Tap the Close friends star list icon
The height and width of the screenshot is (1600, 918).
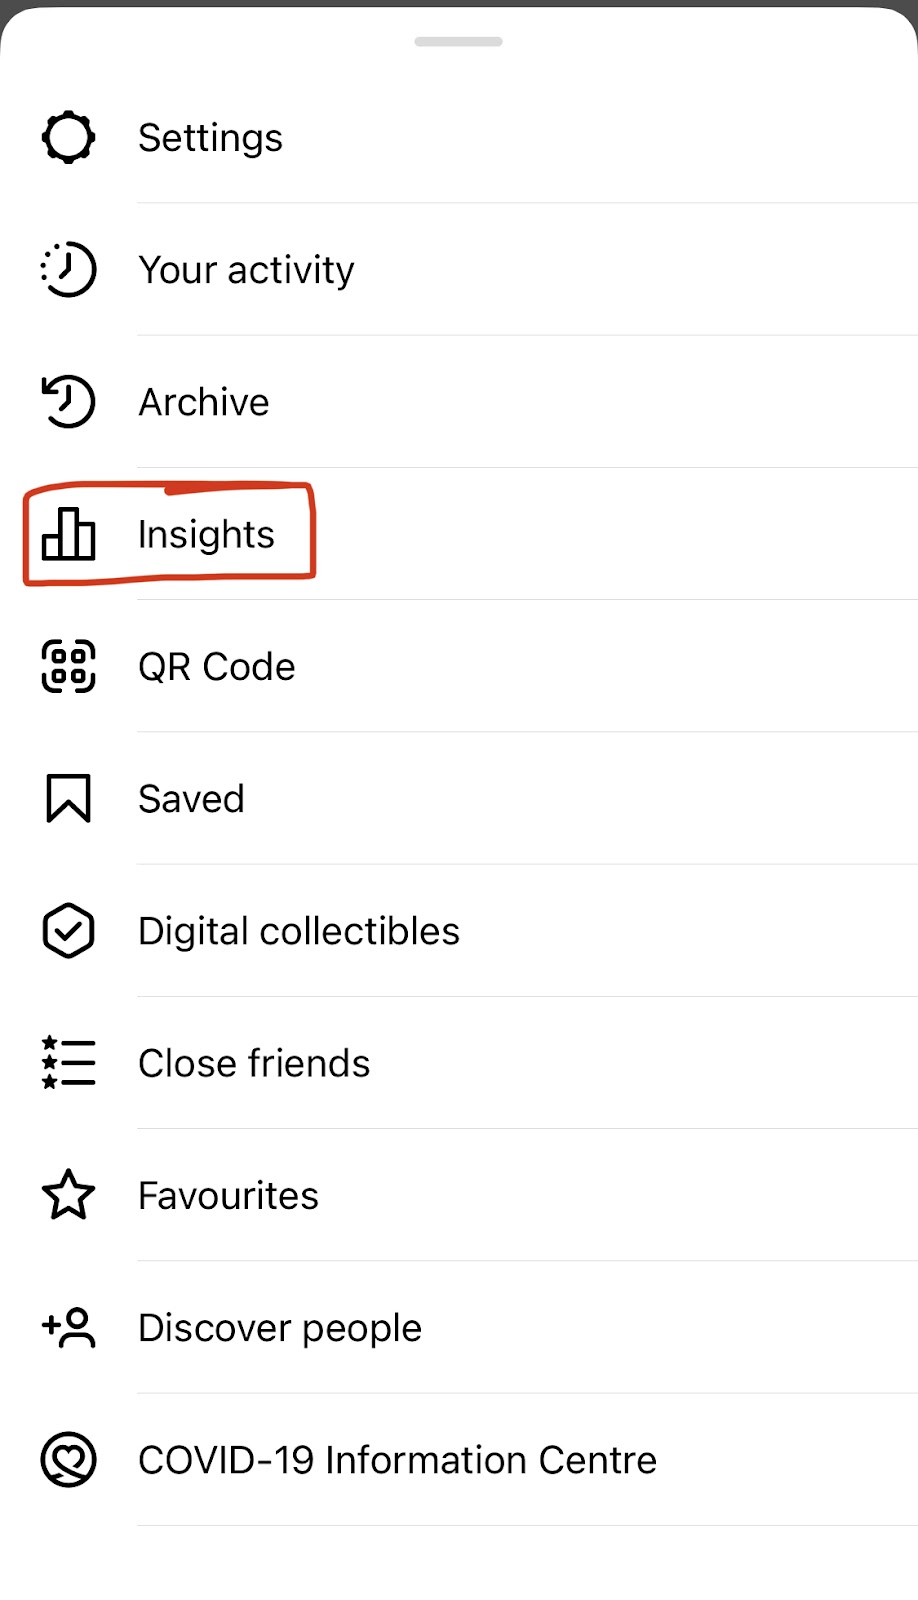pos(68,1063)
